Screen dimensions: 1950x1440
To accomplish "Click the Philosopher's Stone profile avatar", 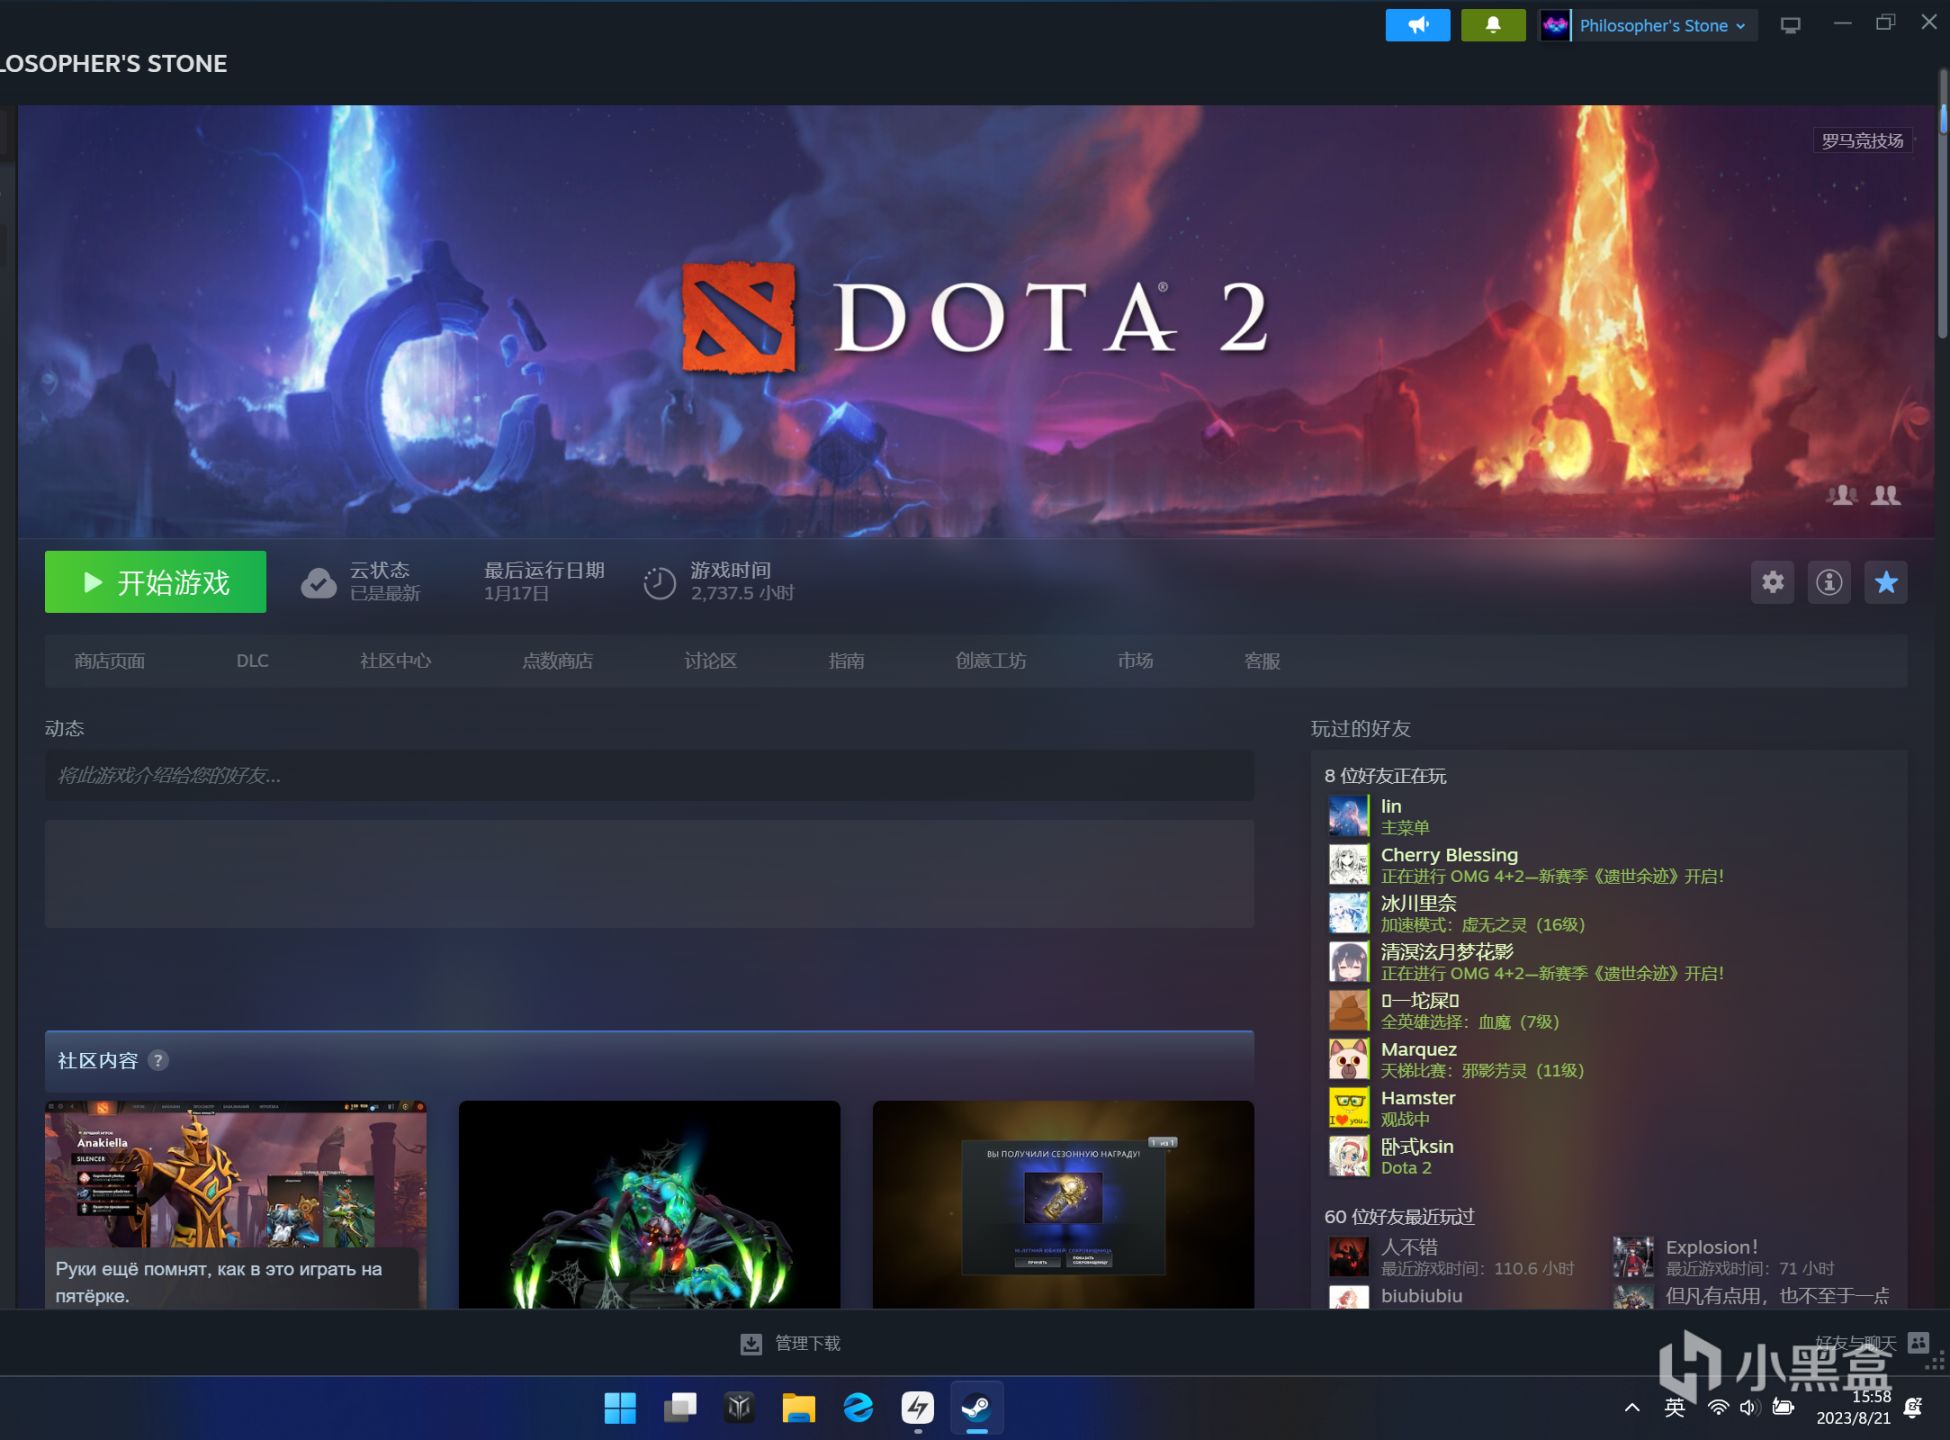I will [x=1555, y=26].
